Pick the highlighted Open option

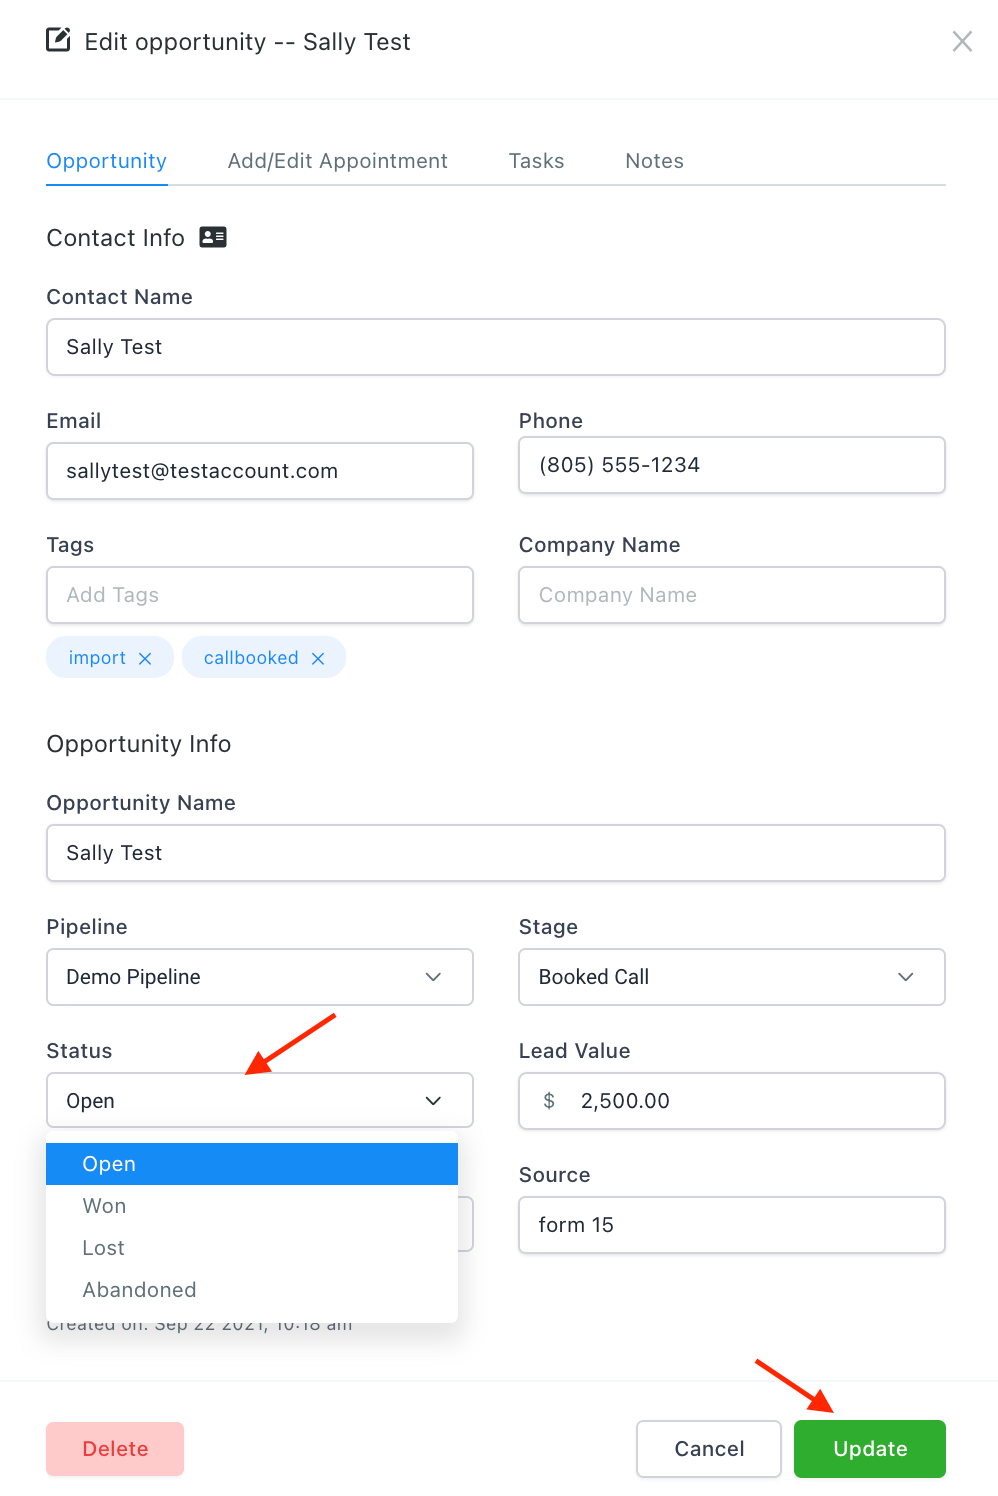click(110, 1164)
